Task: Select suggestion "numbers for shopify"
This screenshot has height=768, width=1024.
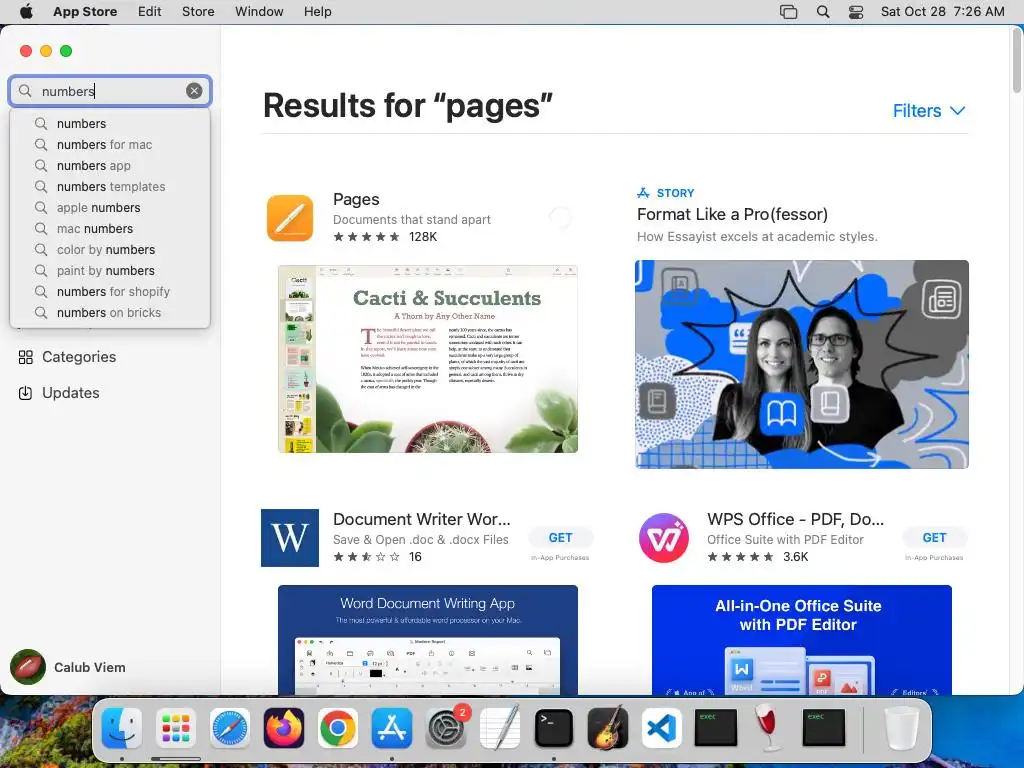Action: point(110,291)
